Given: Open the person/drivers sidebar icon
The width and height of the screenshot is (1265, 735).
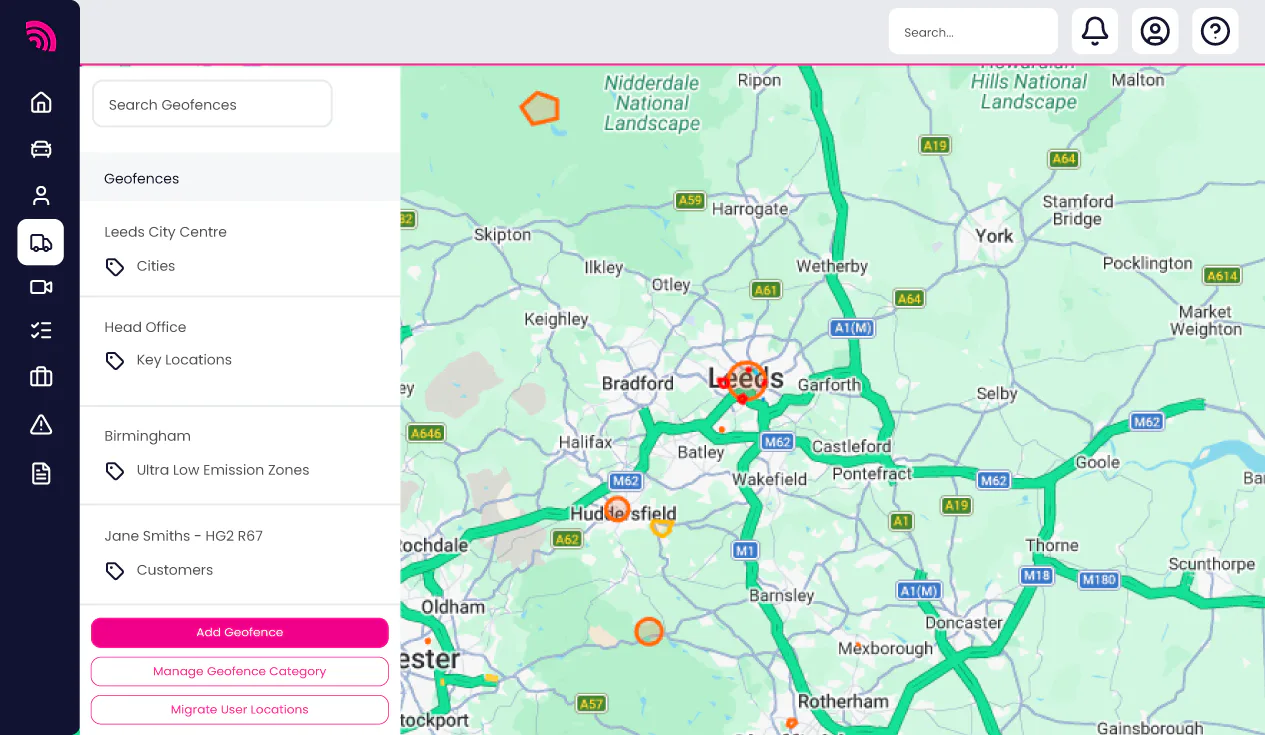Looking at the screenshot, I should click(41, 196).
